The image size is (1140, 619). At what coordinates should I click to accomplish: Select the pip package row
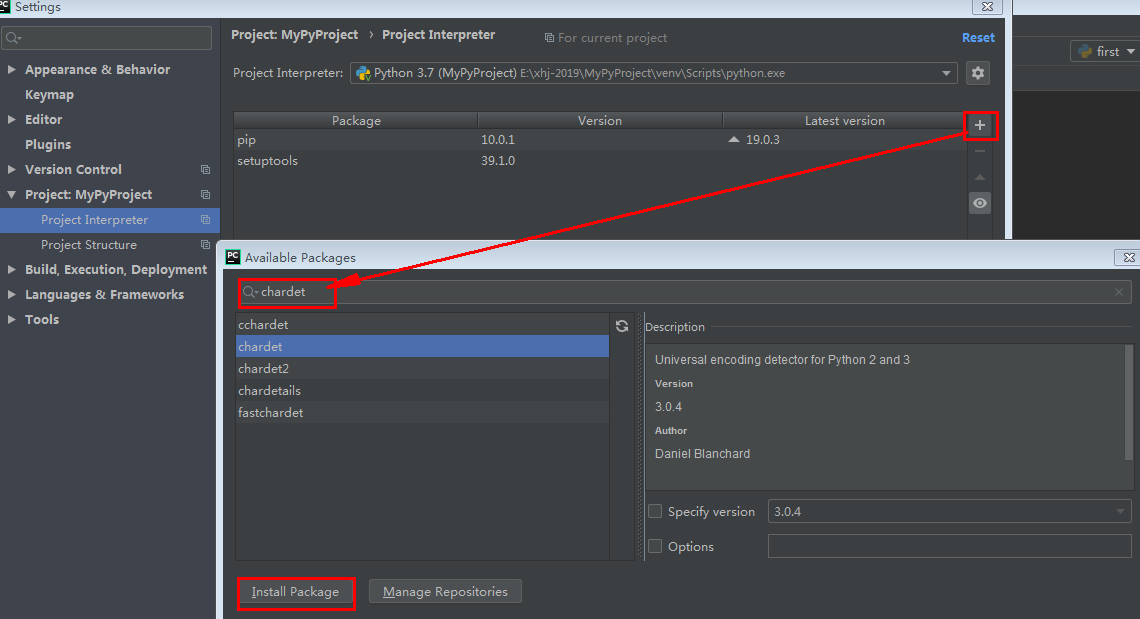(x=601, y=140)
